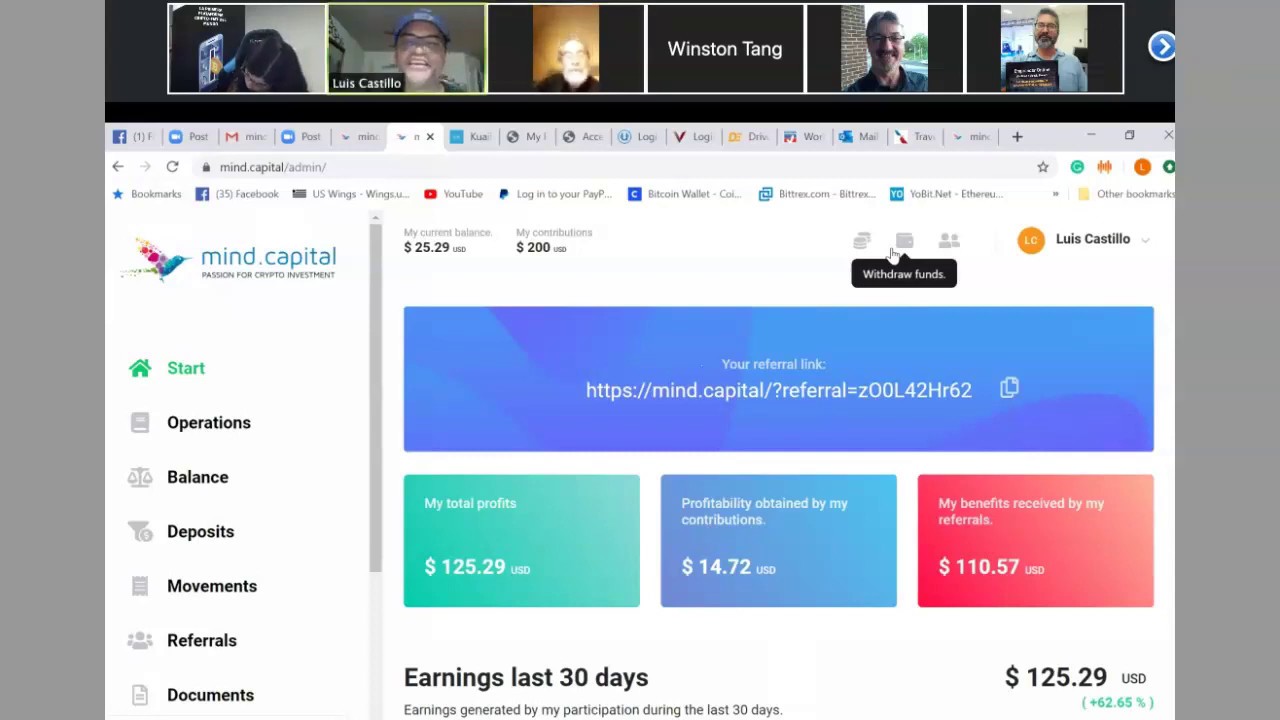Screen dimensions: 1280x720
Task: Open the Other bookmarks folder
Action: tap(1126, 194)
